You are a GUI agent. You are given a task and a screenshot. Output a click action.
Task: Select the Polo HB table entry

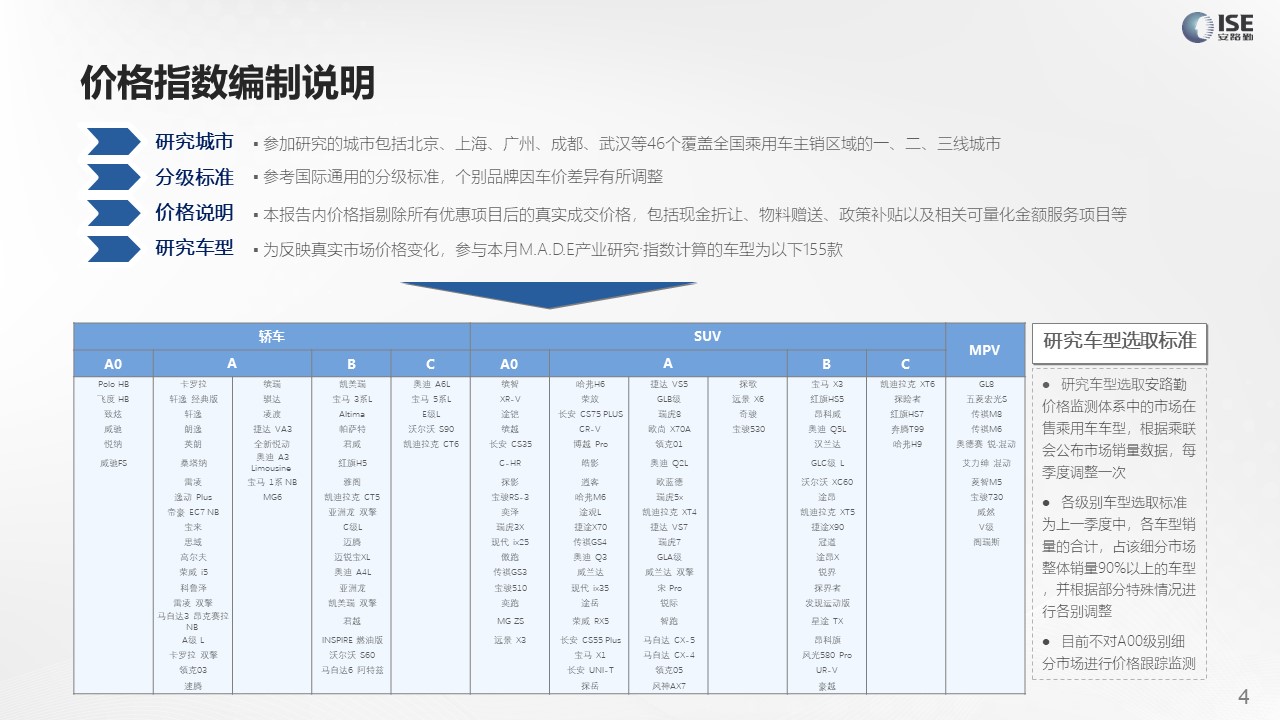[113, 384]
